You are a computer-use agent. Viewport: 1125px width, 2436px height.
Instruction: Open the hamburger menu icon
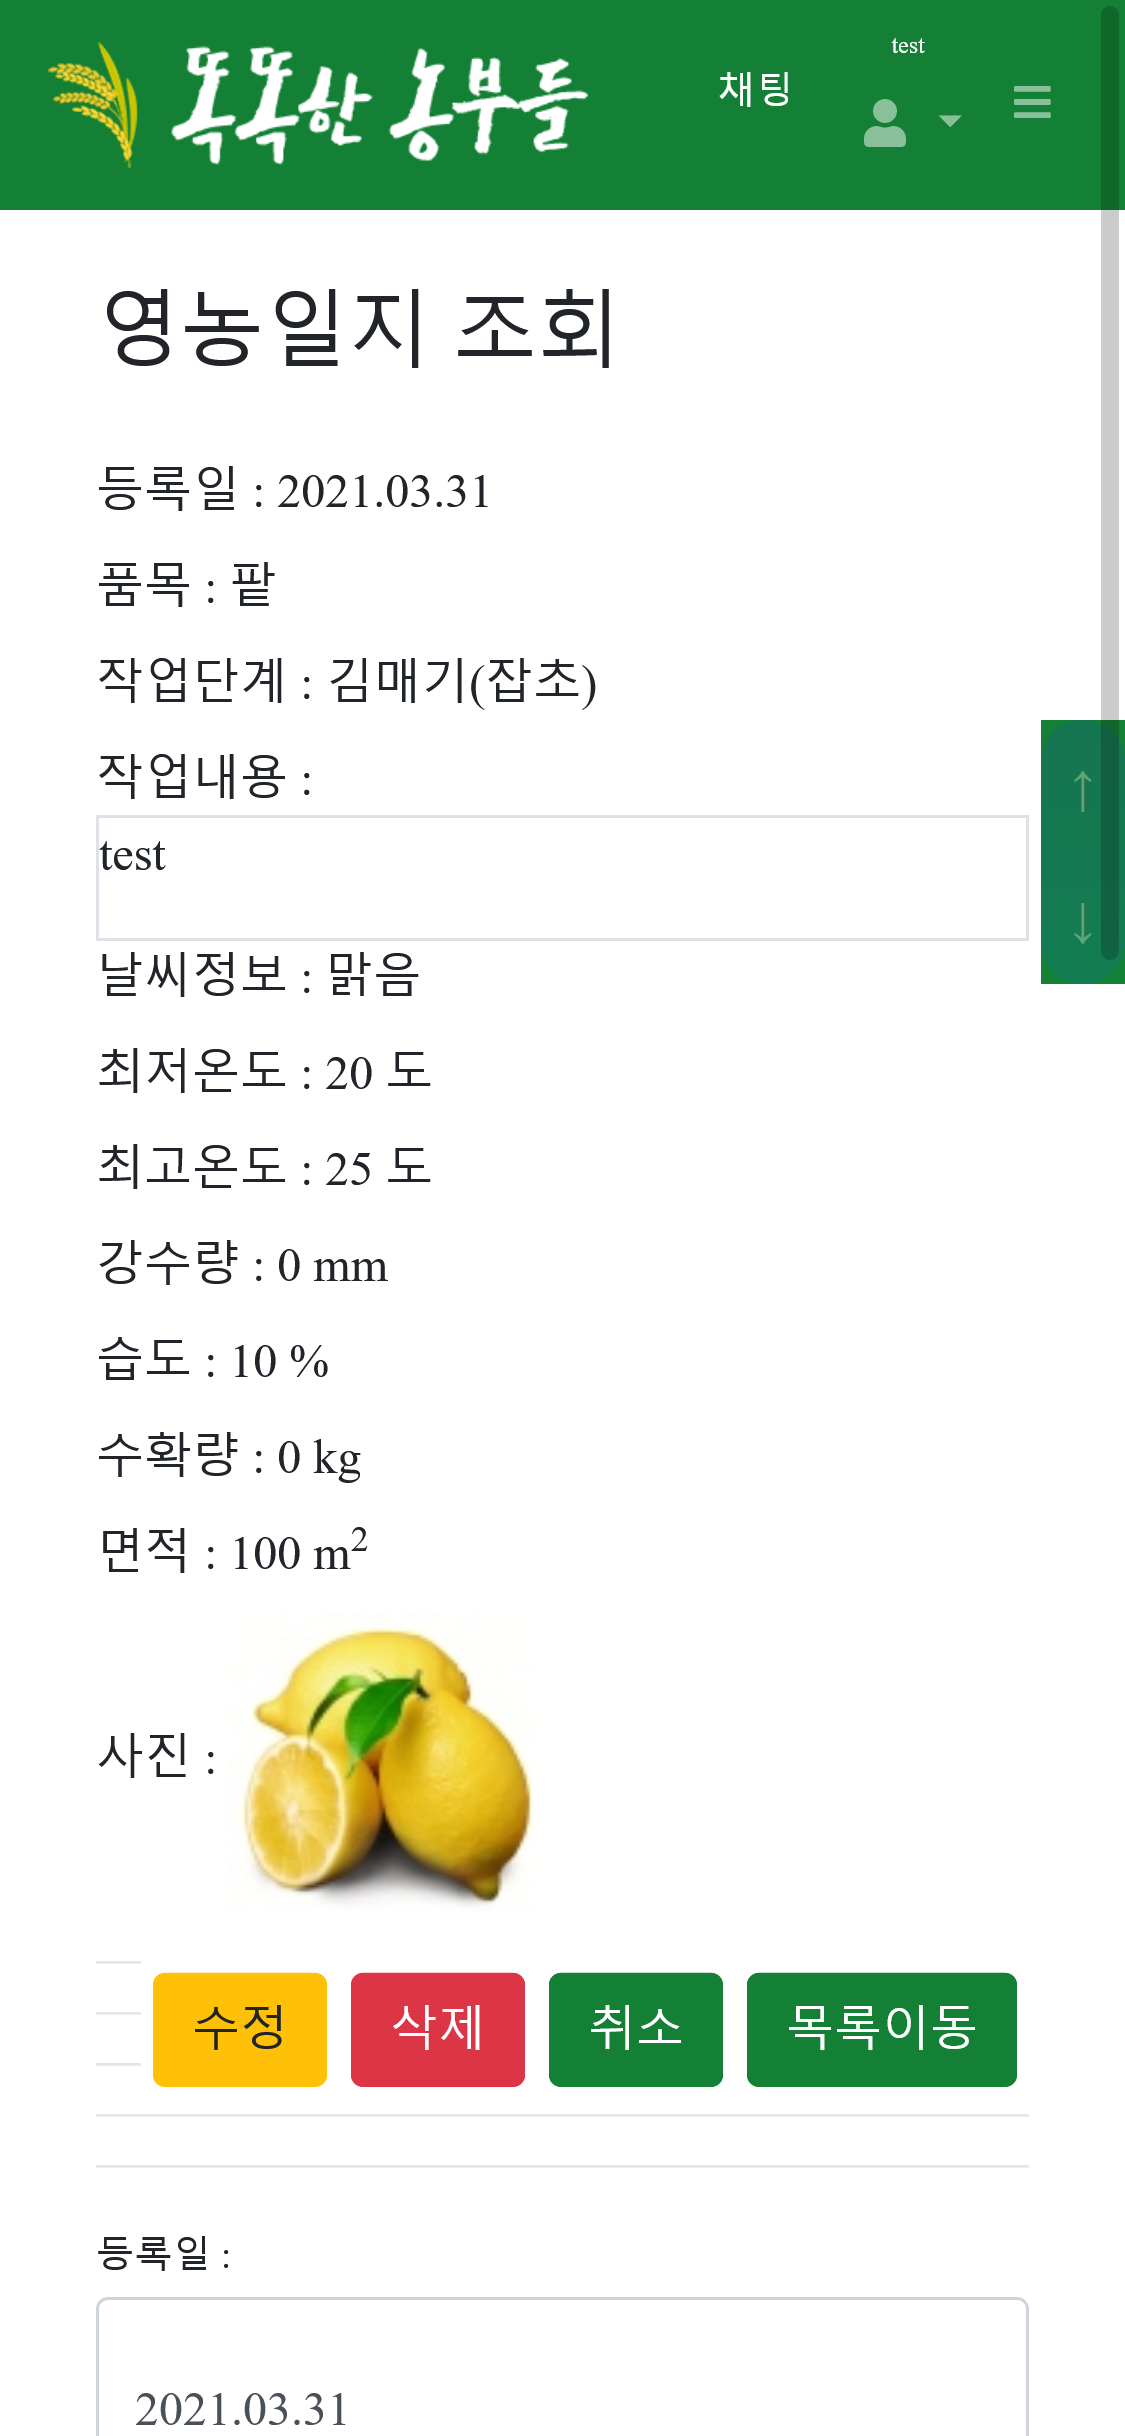click(x=1031, y=102)
